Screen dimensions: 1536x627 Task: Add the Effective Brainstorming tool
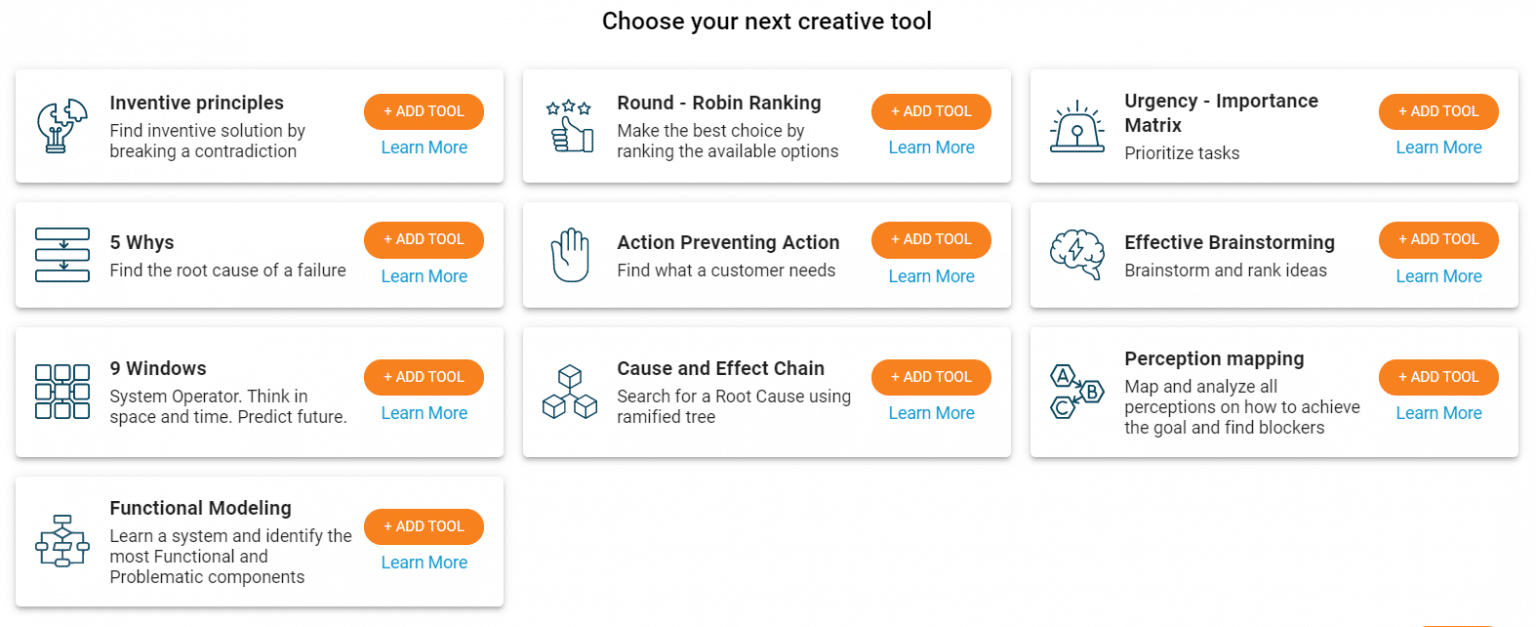coord(1438,239)
